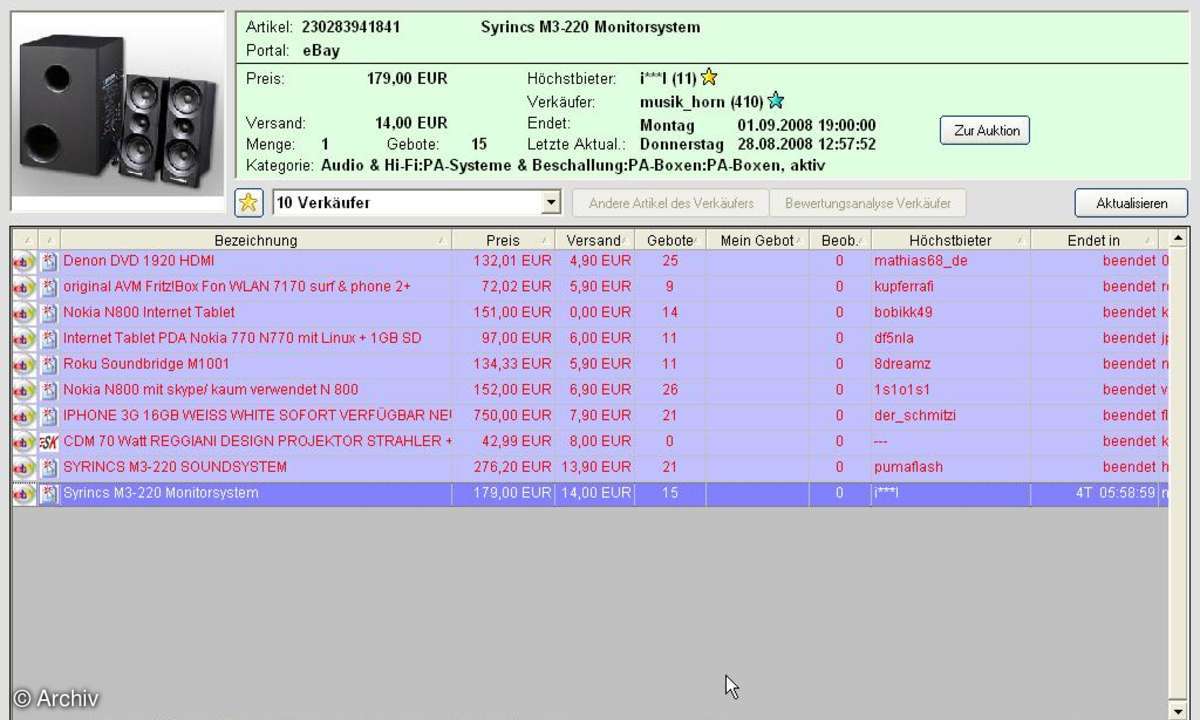This screenshot has width=1200, height=720.
Task: Select Nokia N800 mit skype row
Action: coord(590,390)
